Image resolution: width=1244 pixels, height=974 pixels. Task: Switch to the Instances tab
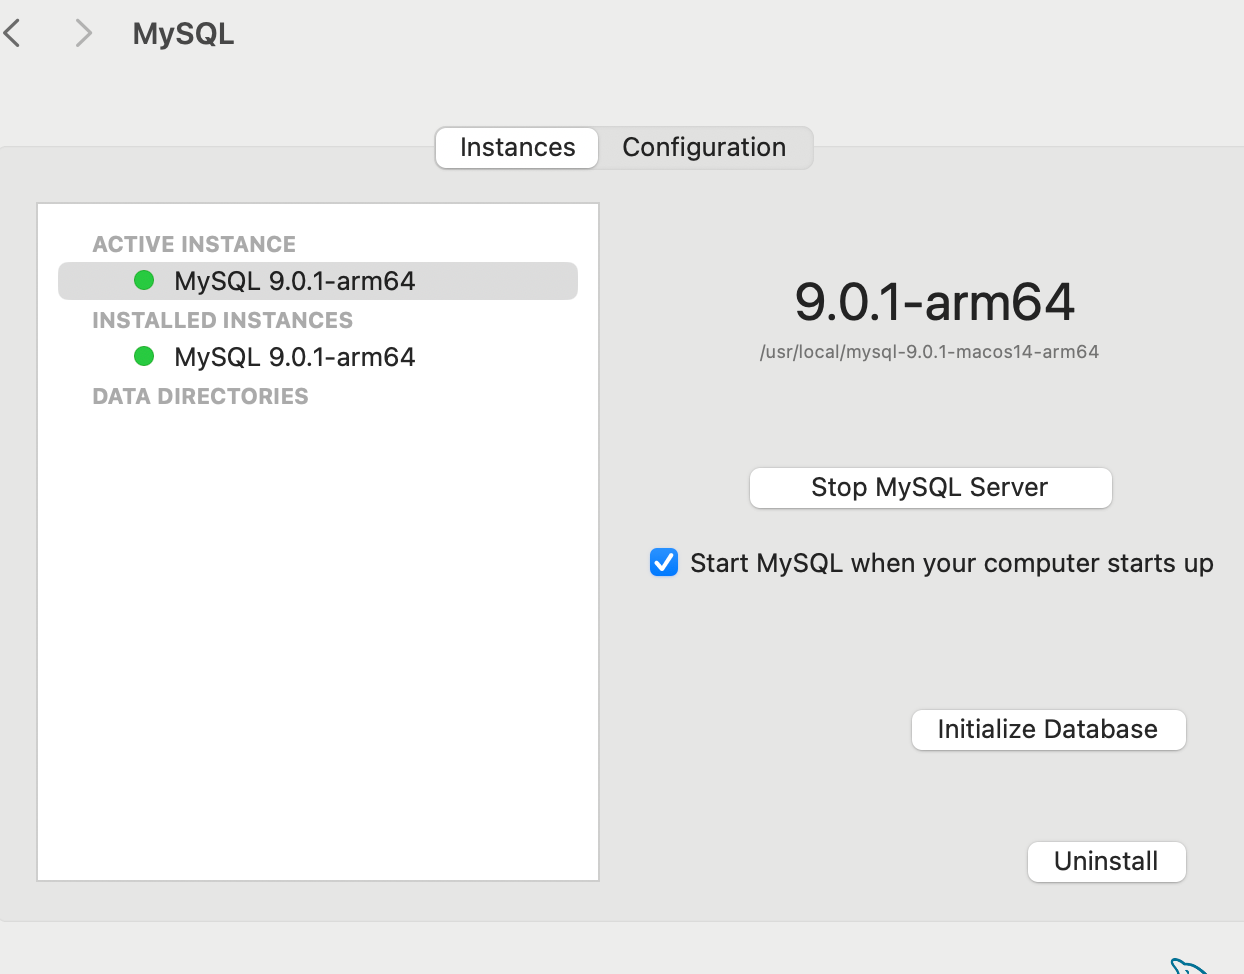pos(517,148)
